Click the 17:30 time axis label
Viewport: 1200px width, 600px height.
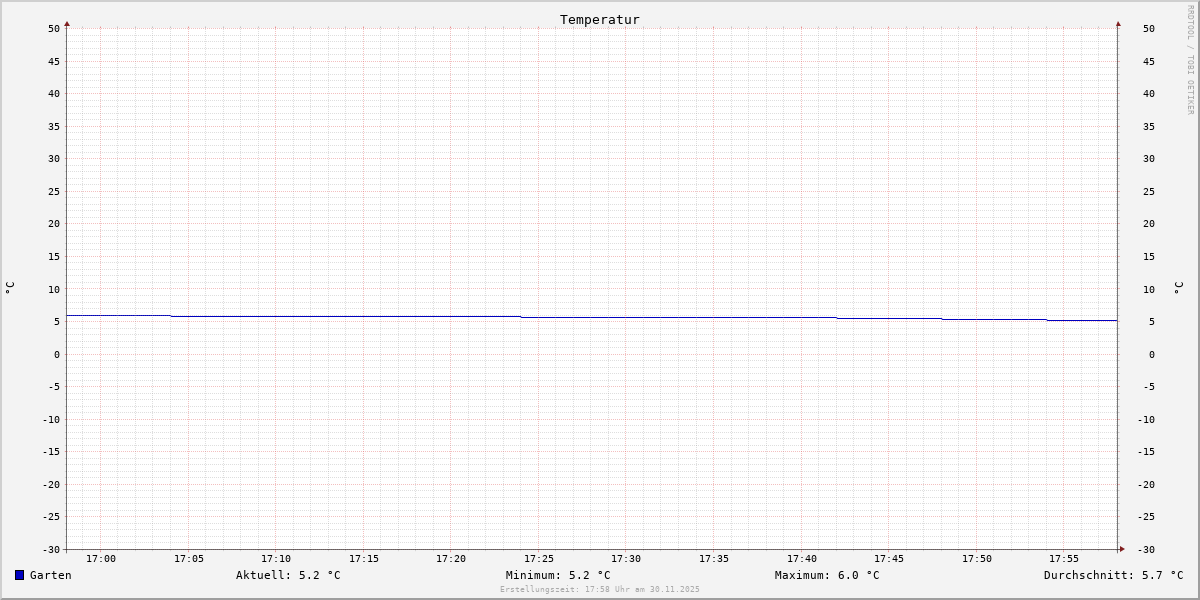click(626, 559)
